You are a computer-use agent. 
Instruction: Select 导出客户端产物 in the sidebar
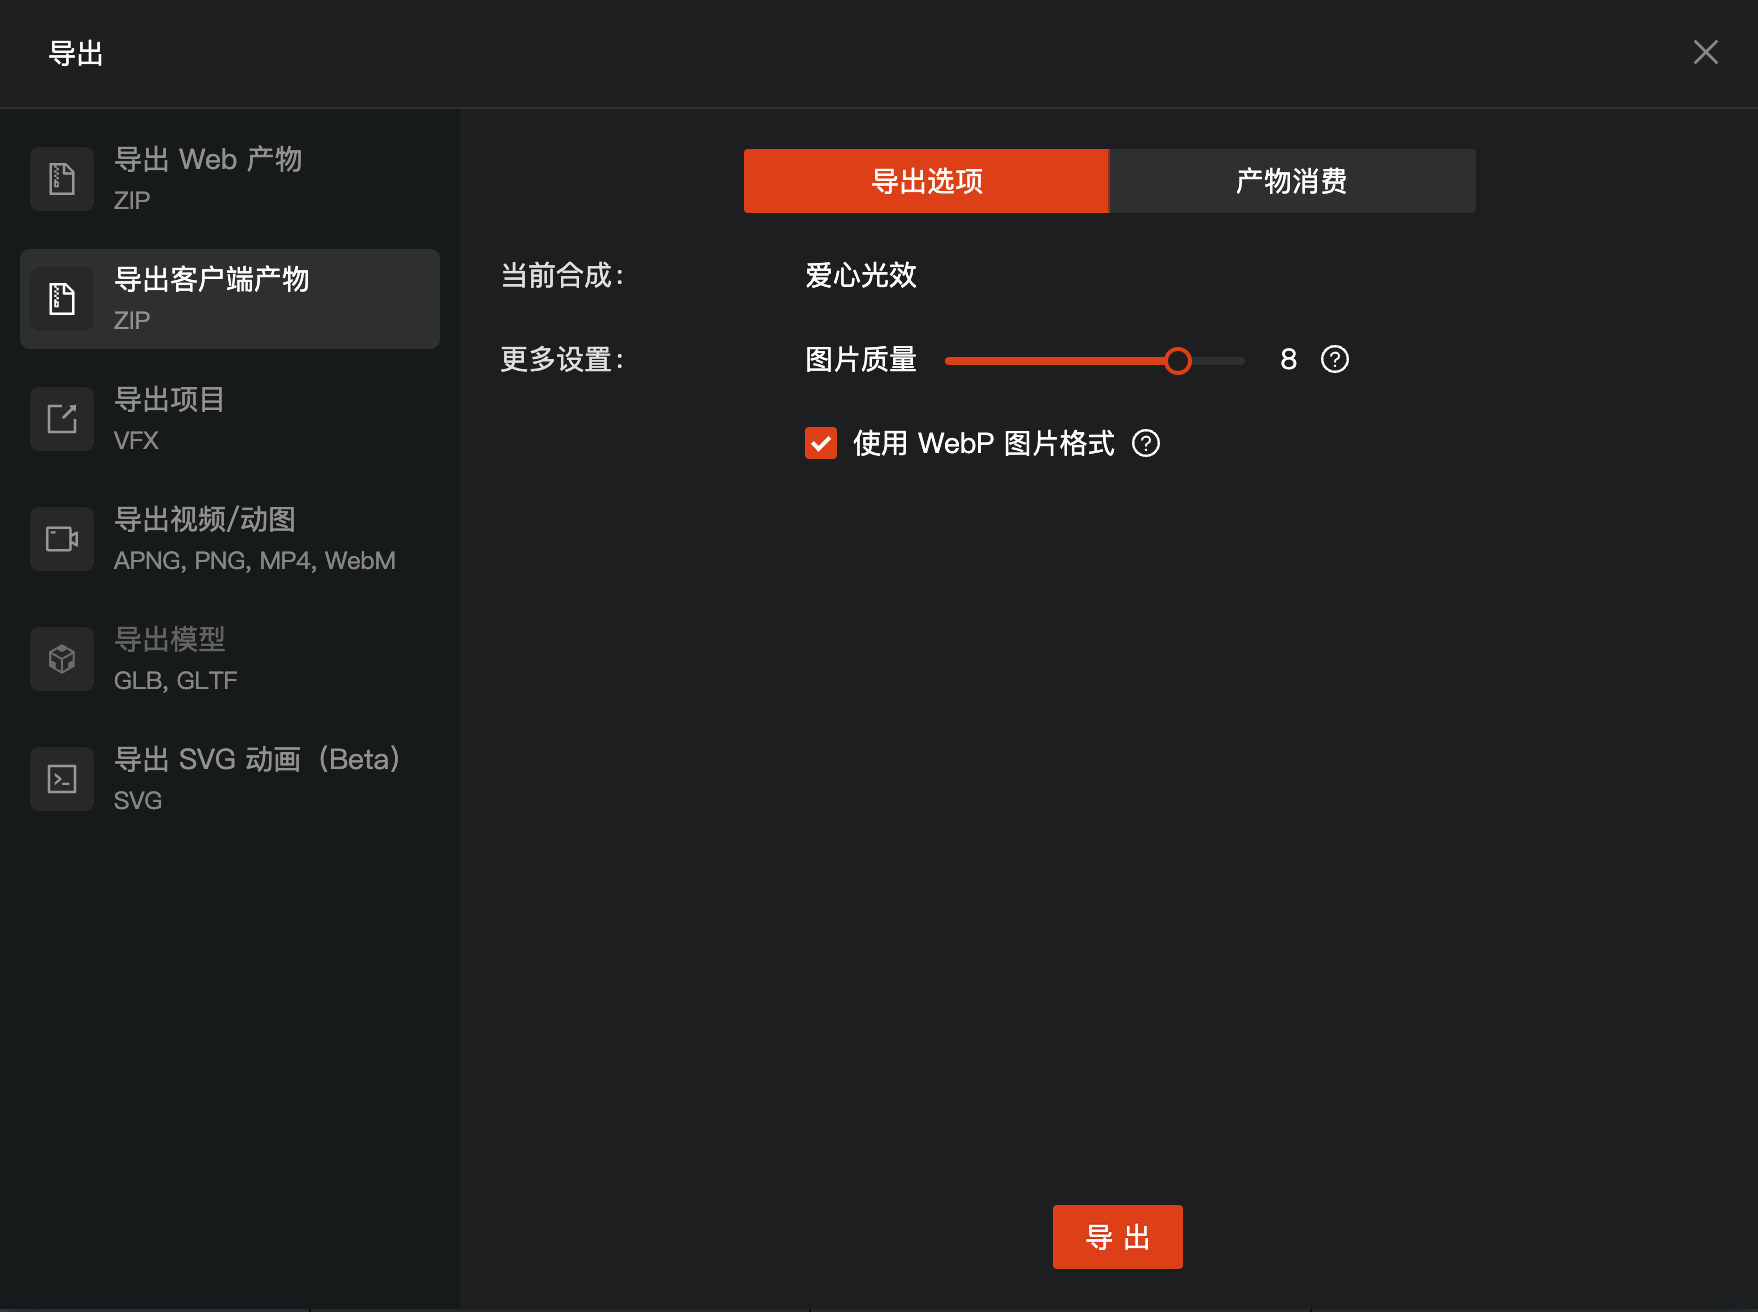click(x=230, y=299)
